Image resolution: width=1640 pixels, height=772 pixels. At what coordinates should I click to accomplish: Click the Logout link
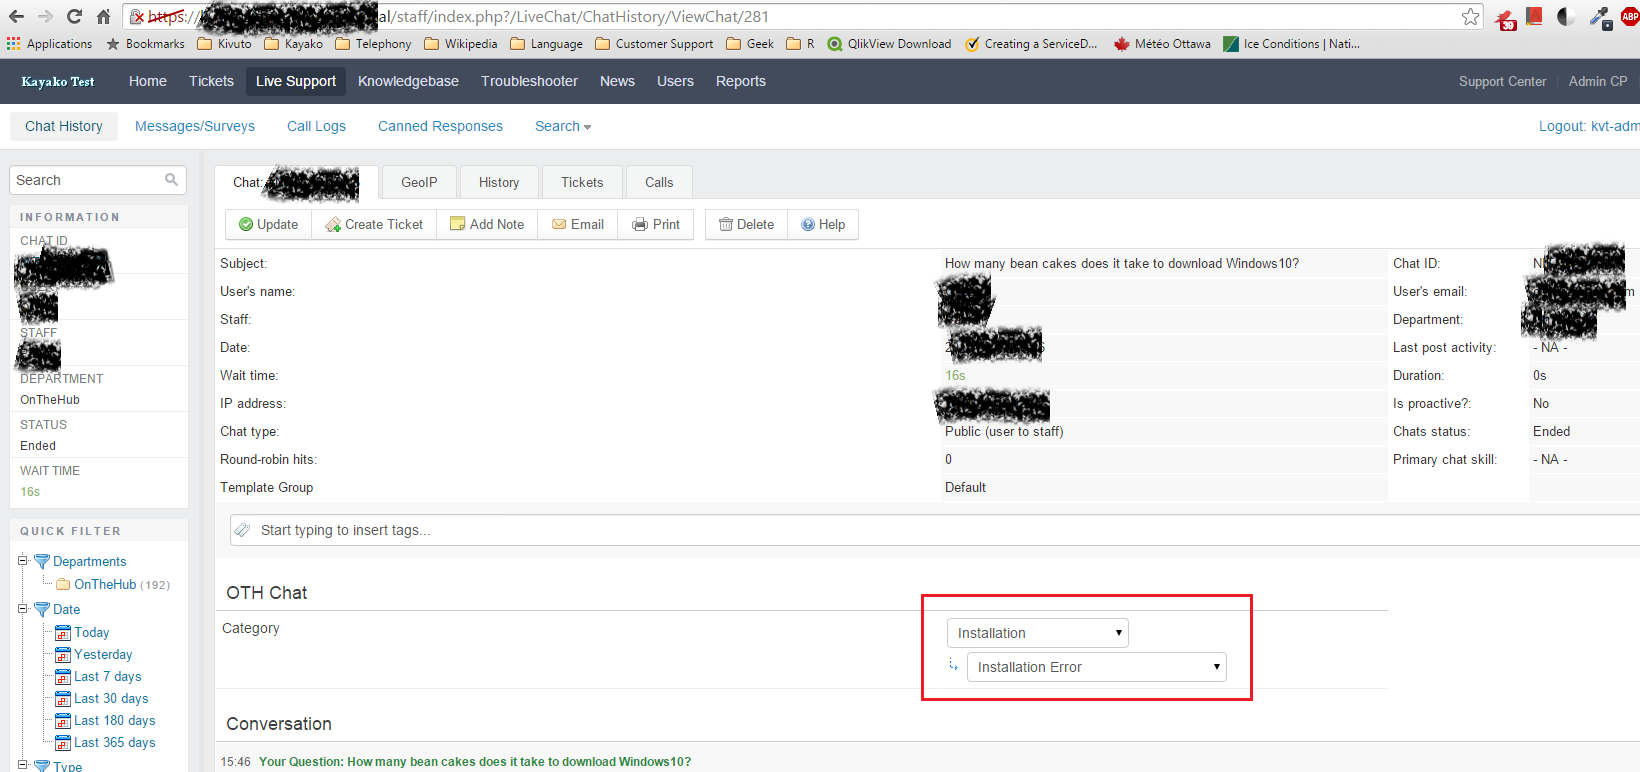point(1589,126)
